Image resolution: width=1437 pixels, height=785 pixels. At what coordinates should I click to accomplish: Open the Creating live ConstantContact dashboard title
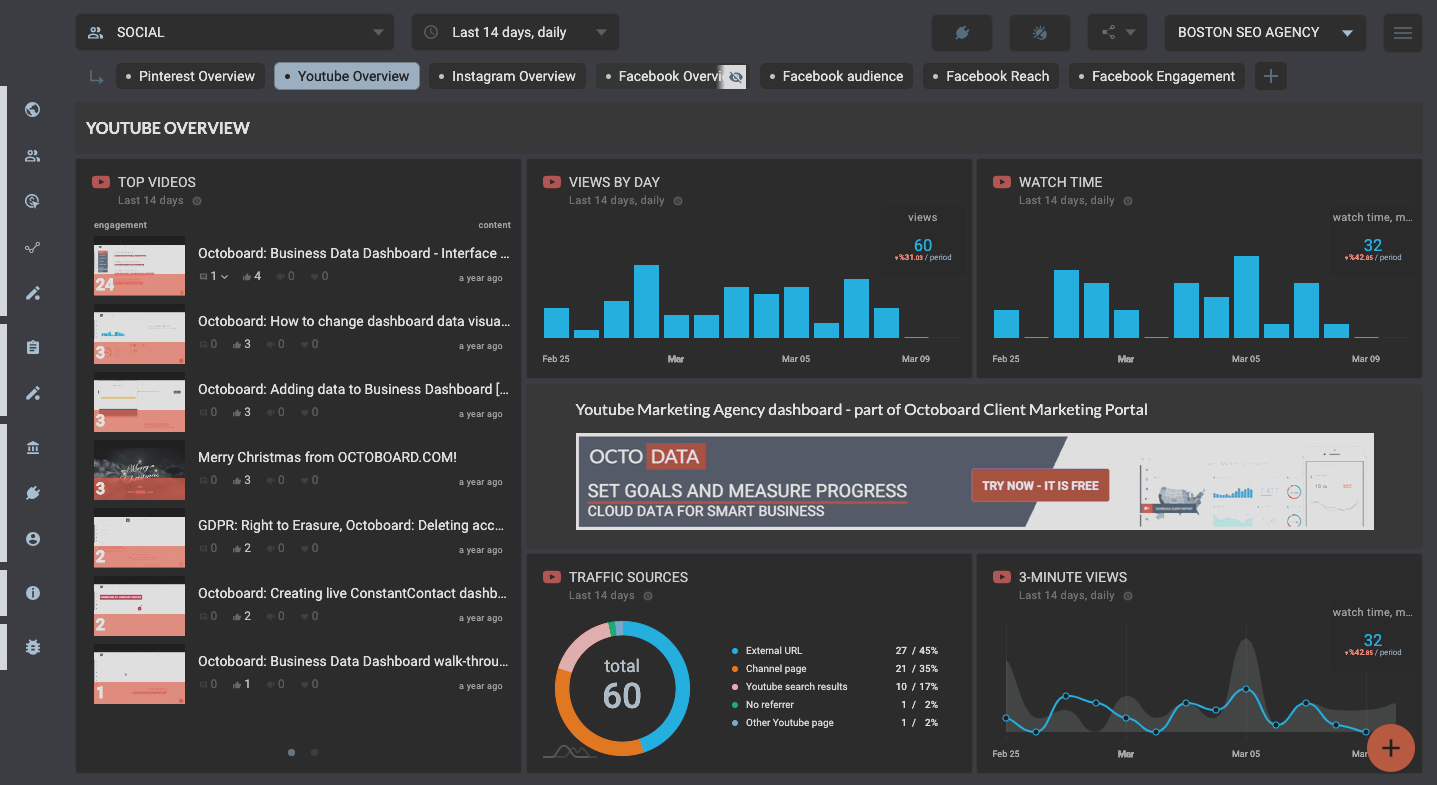353,593
